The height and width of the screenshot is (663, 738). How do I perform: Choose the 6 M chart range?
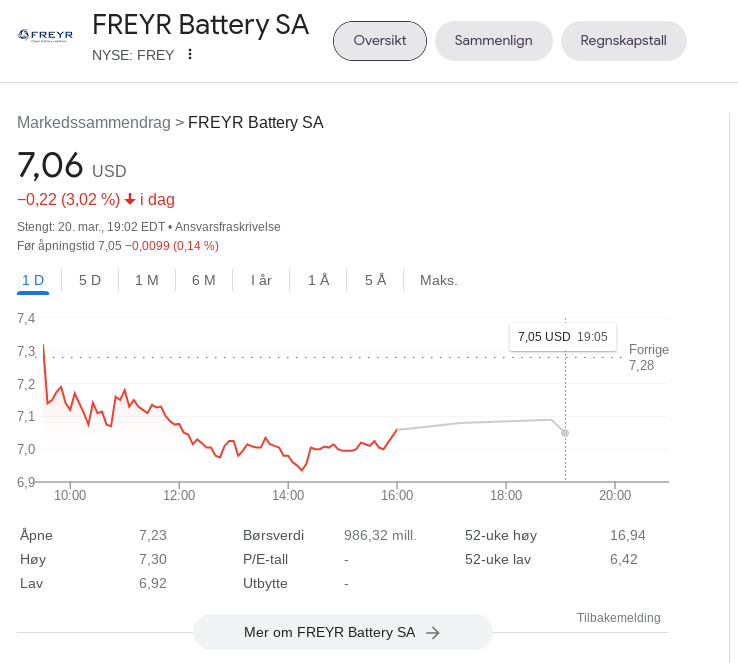point(204,280)
